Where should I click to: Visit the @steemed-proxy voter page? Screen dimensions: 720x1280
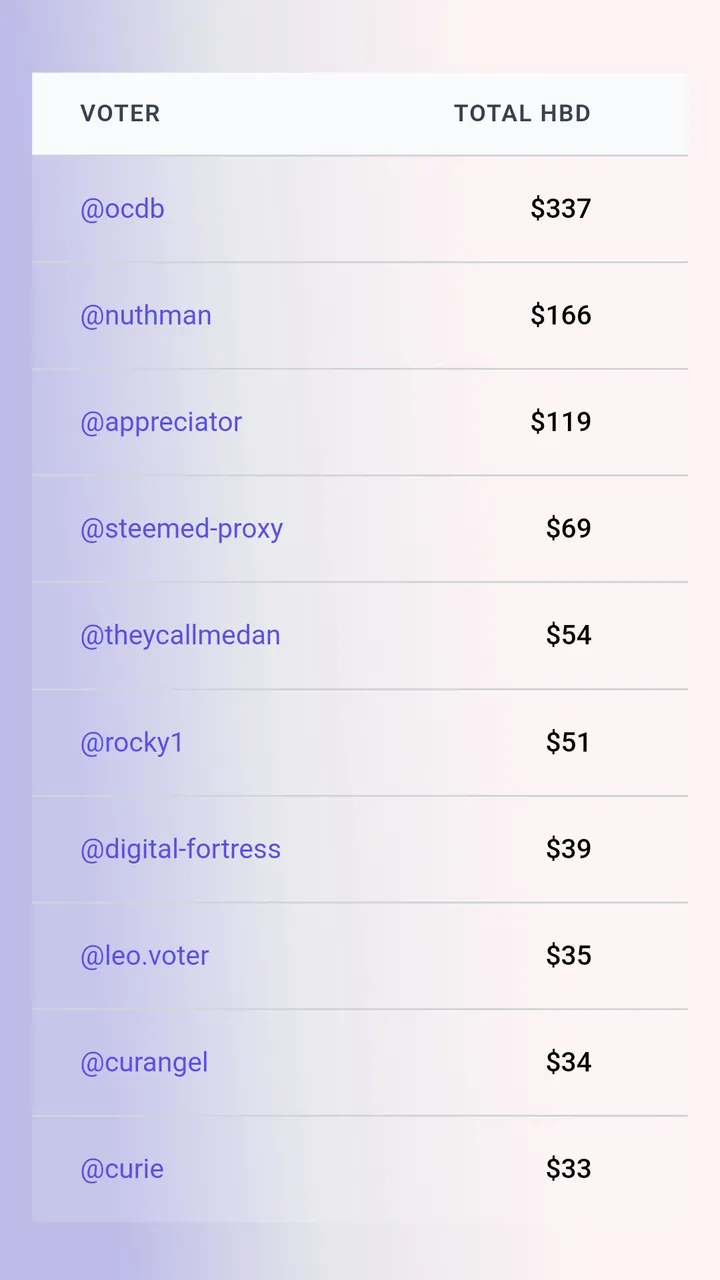[181, 529]
